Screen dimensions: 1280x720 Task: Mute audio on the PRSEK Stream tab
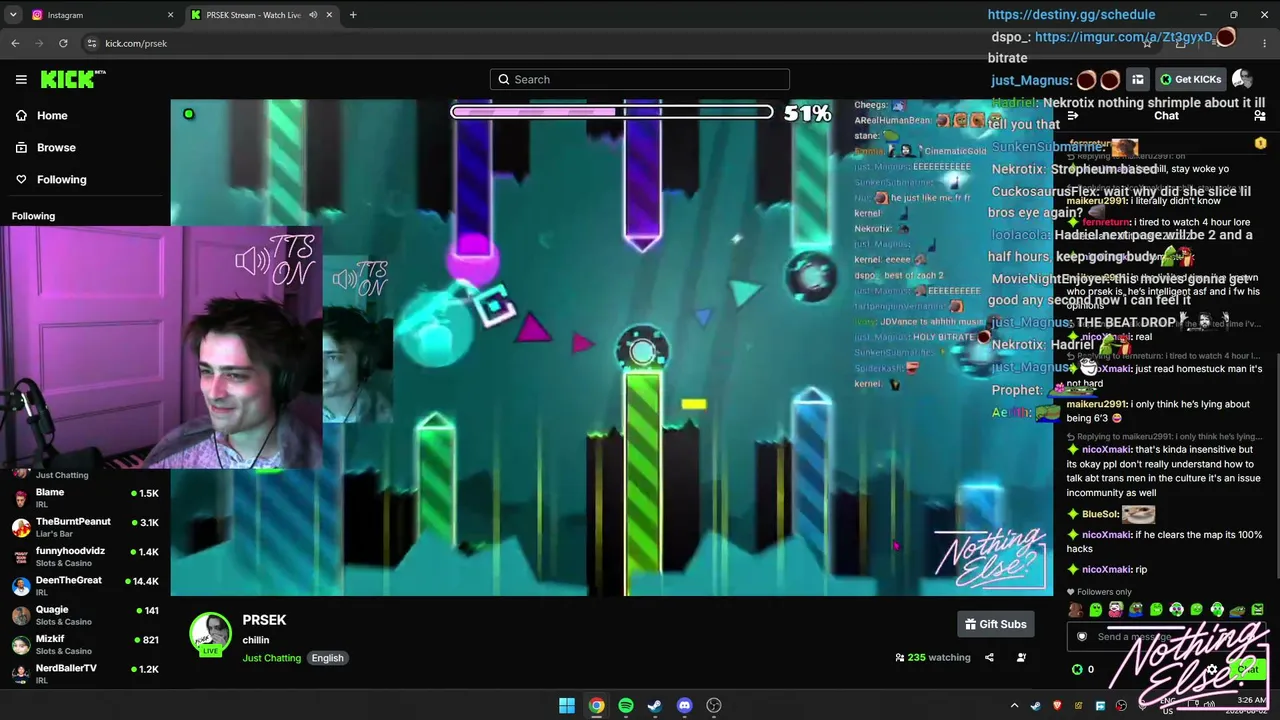[313, 15]
